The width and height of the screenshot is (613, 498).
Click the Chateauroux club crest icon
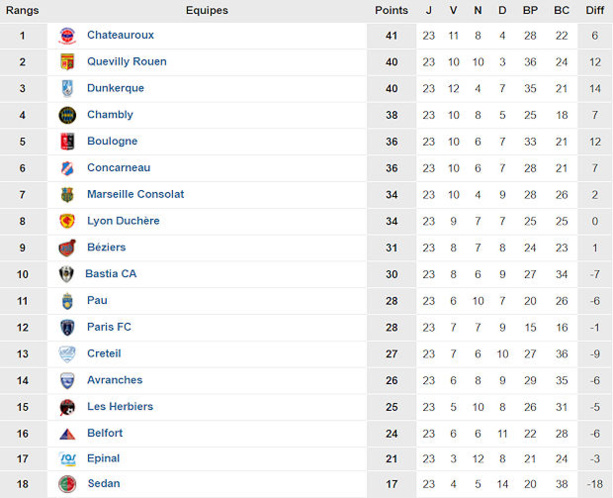tap(67, 36)
